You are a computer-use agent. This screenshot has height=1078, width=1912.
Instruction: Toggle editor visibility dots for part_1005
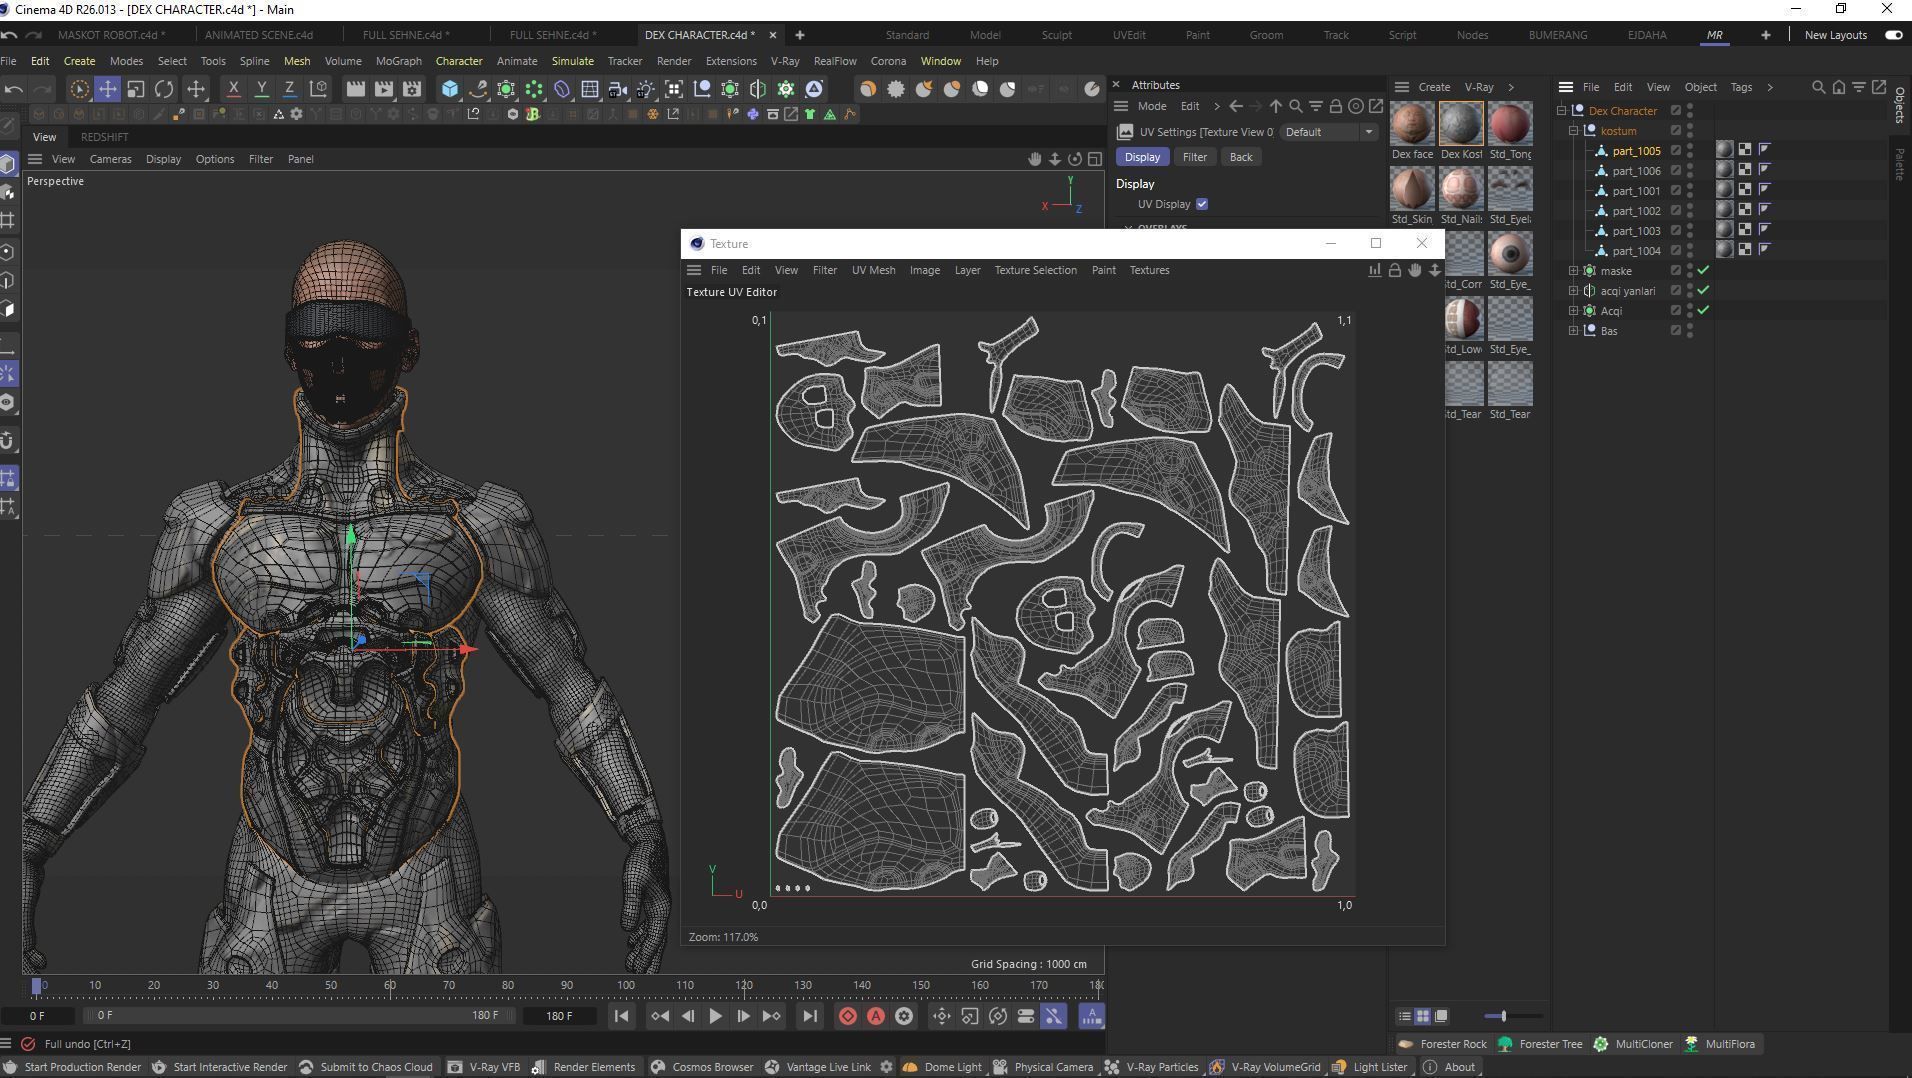pyautogui.click(x=1690, y=151)
